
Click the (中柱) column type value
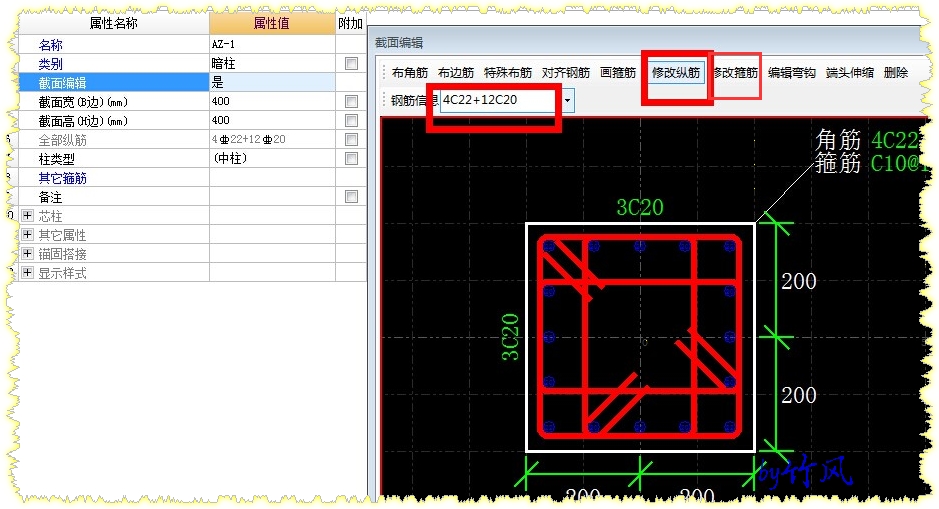[x=272, y=159]
